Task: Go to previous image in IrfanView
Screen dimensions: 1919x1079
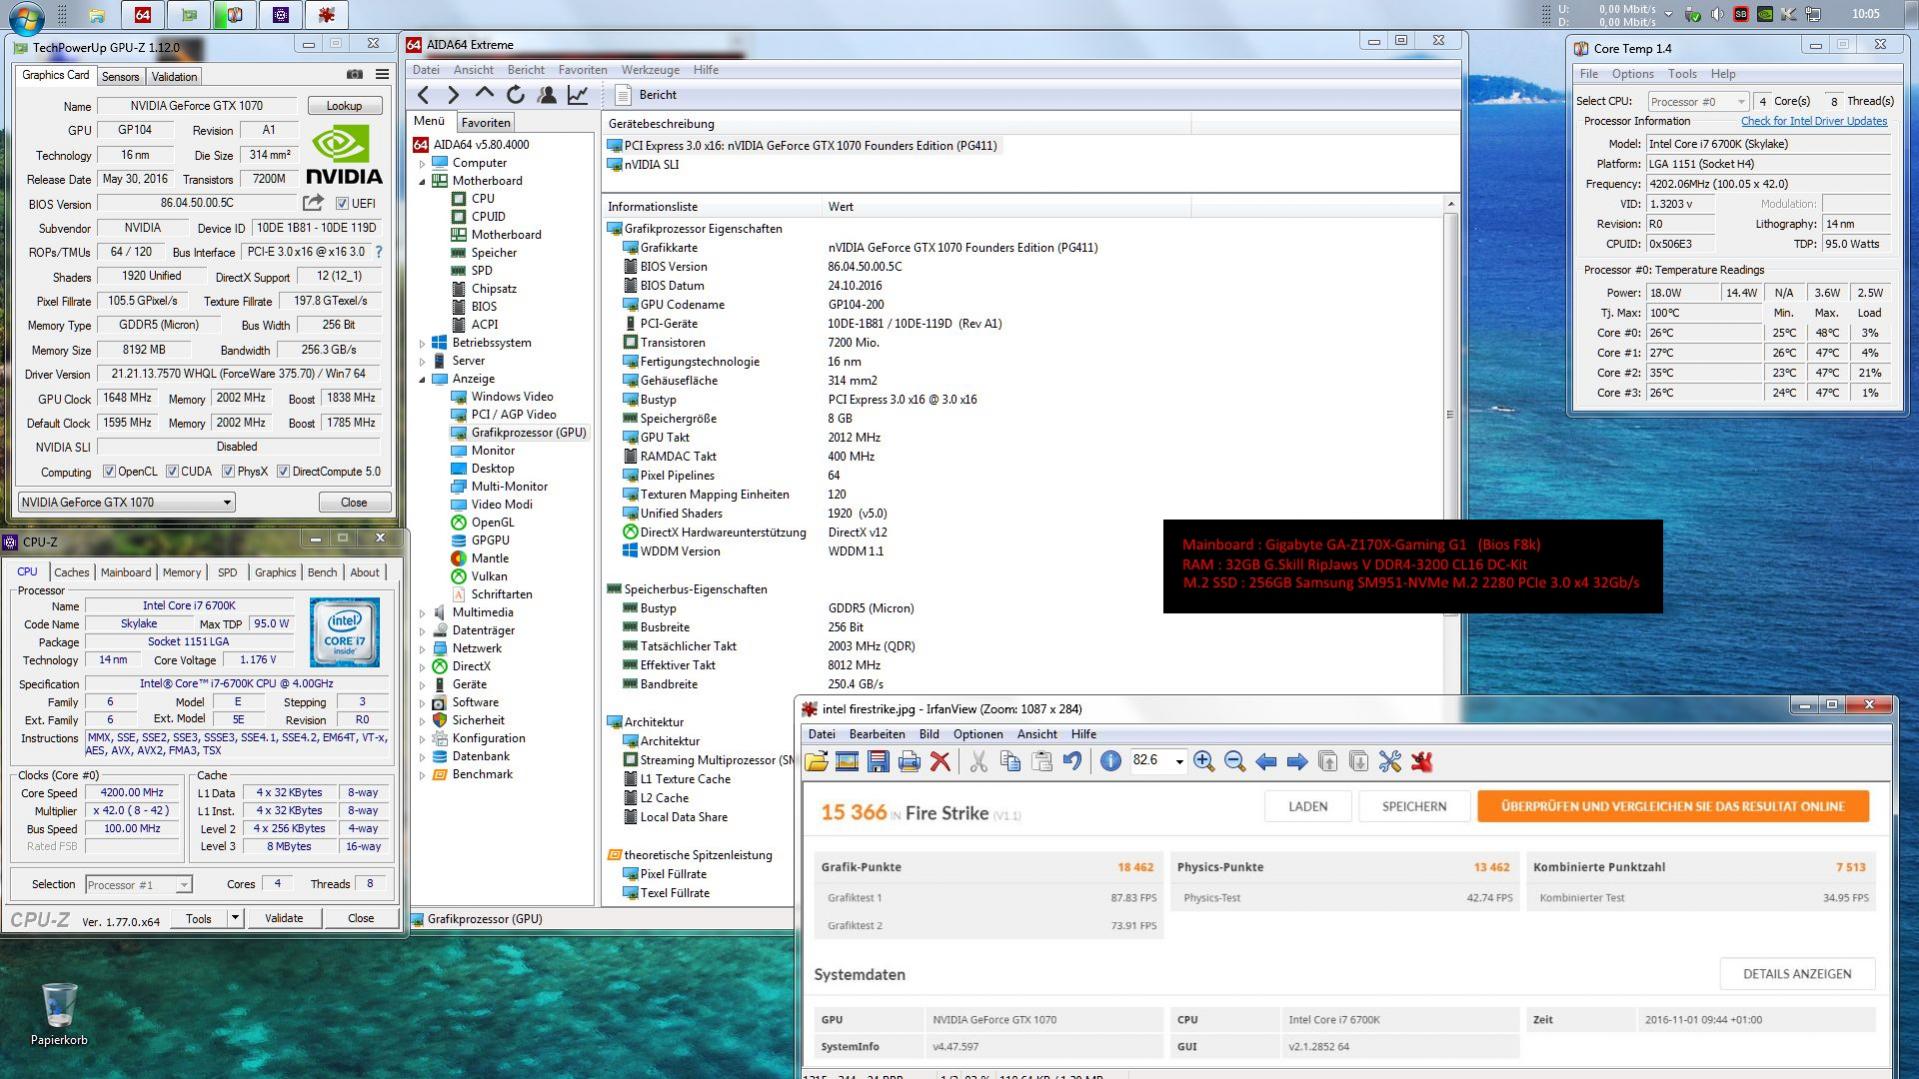Action: [x=1266, y=762]
